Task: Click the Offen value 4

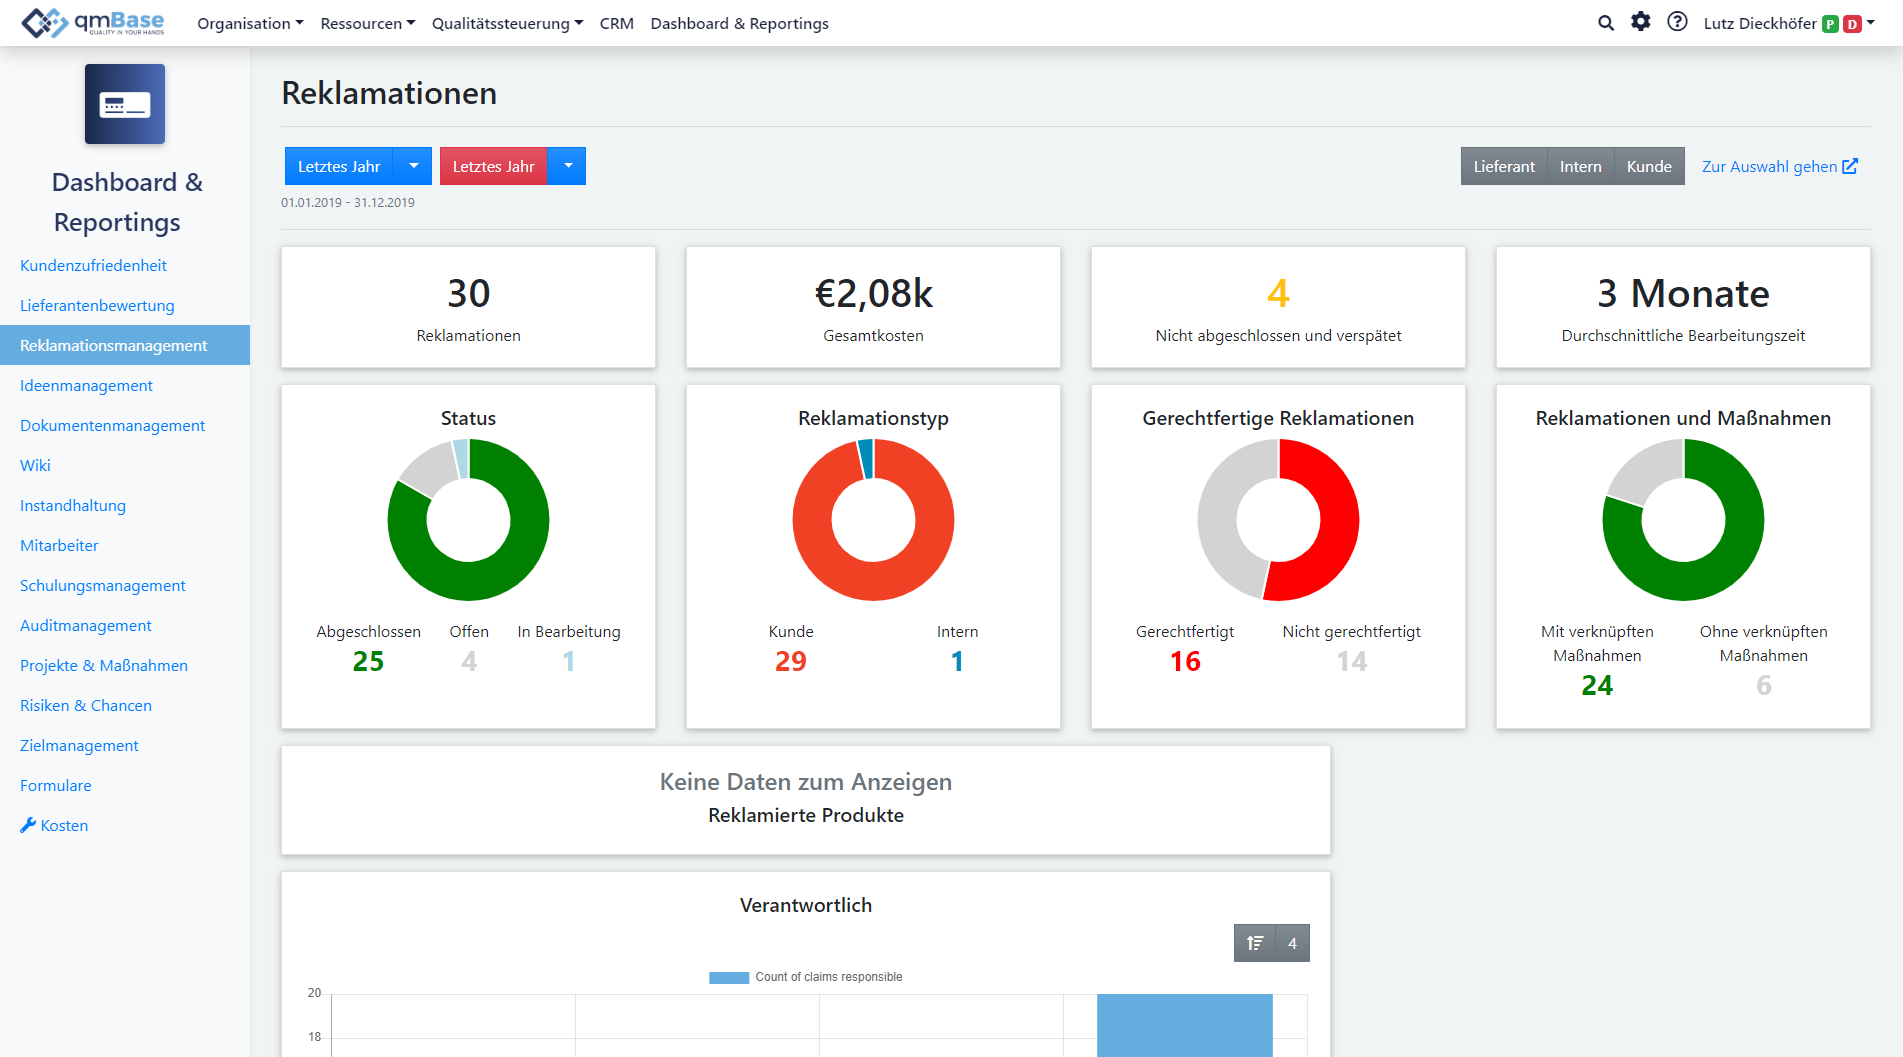Action: pos(469,661)
